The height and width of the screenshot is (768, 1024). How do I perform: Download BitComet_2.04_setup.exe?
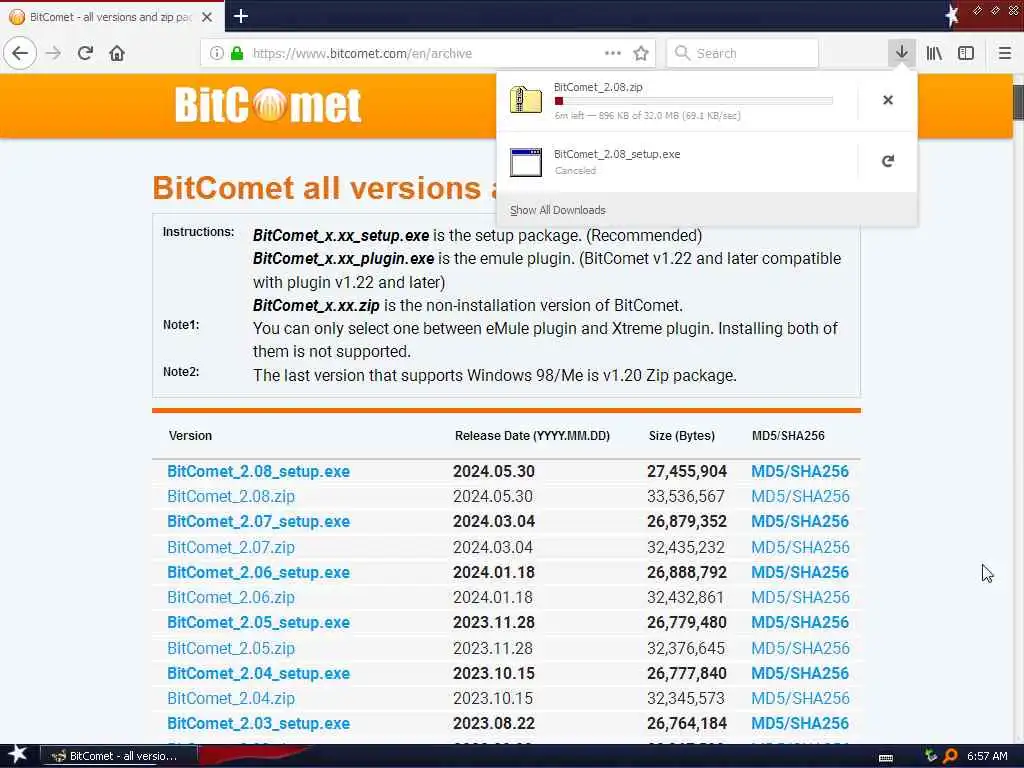coord(259,673)
